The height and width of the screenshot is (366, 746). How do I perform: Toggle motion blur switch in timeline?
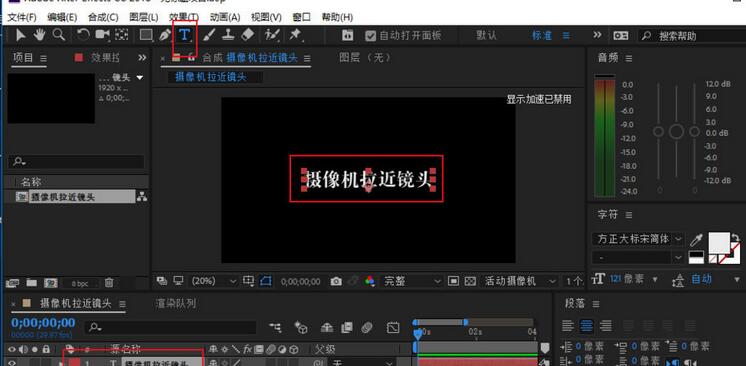click(366, 327)
